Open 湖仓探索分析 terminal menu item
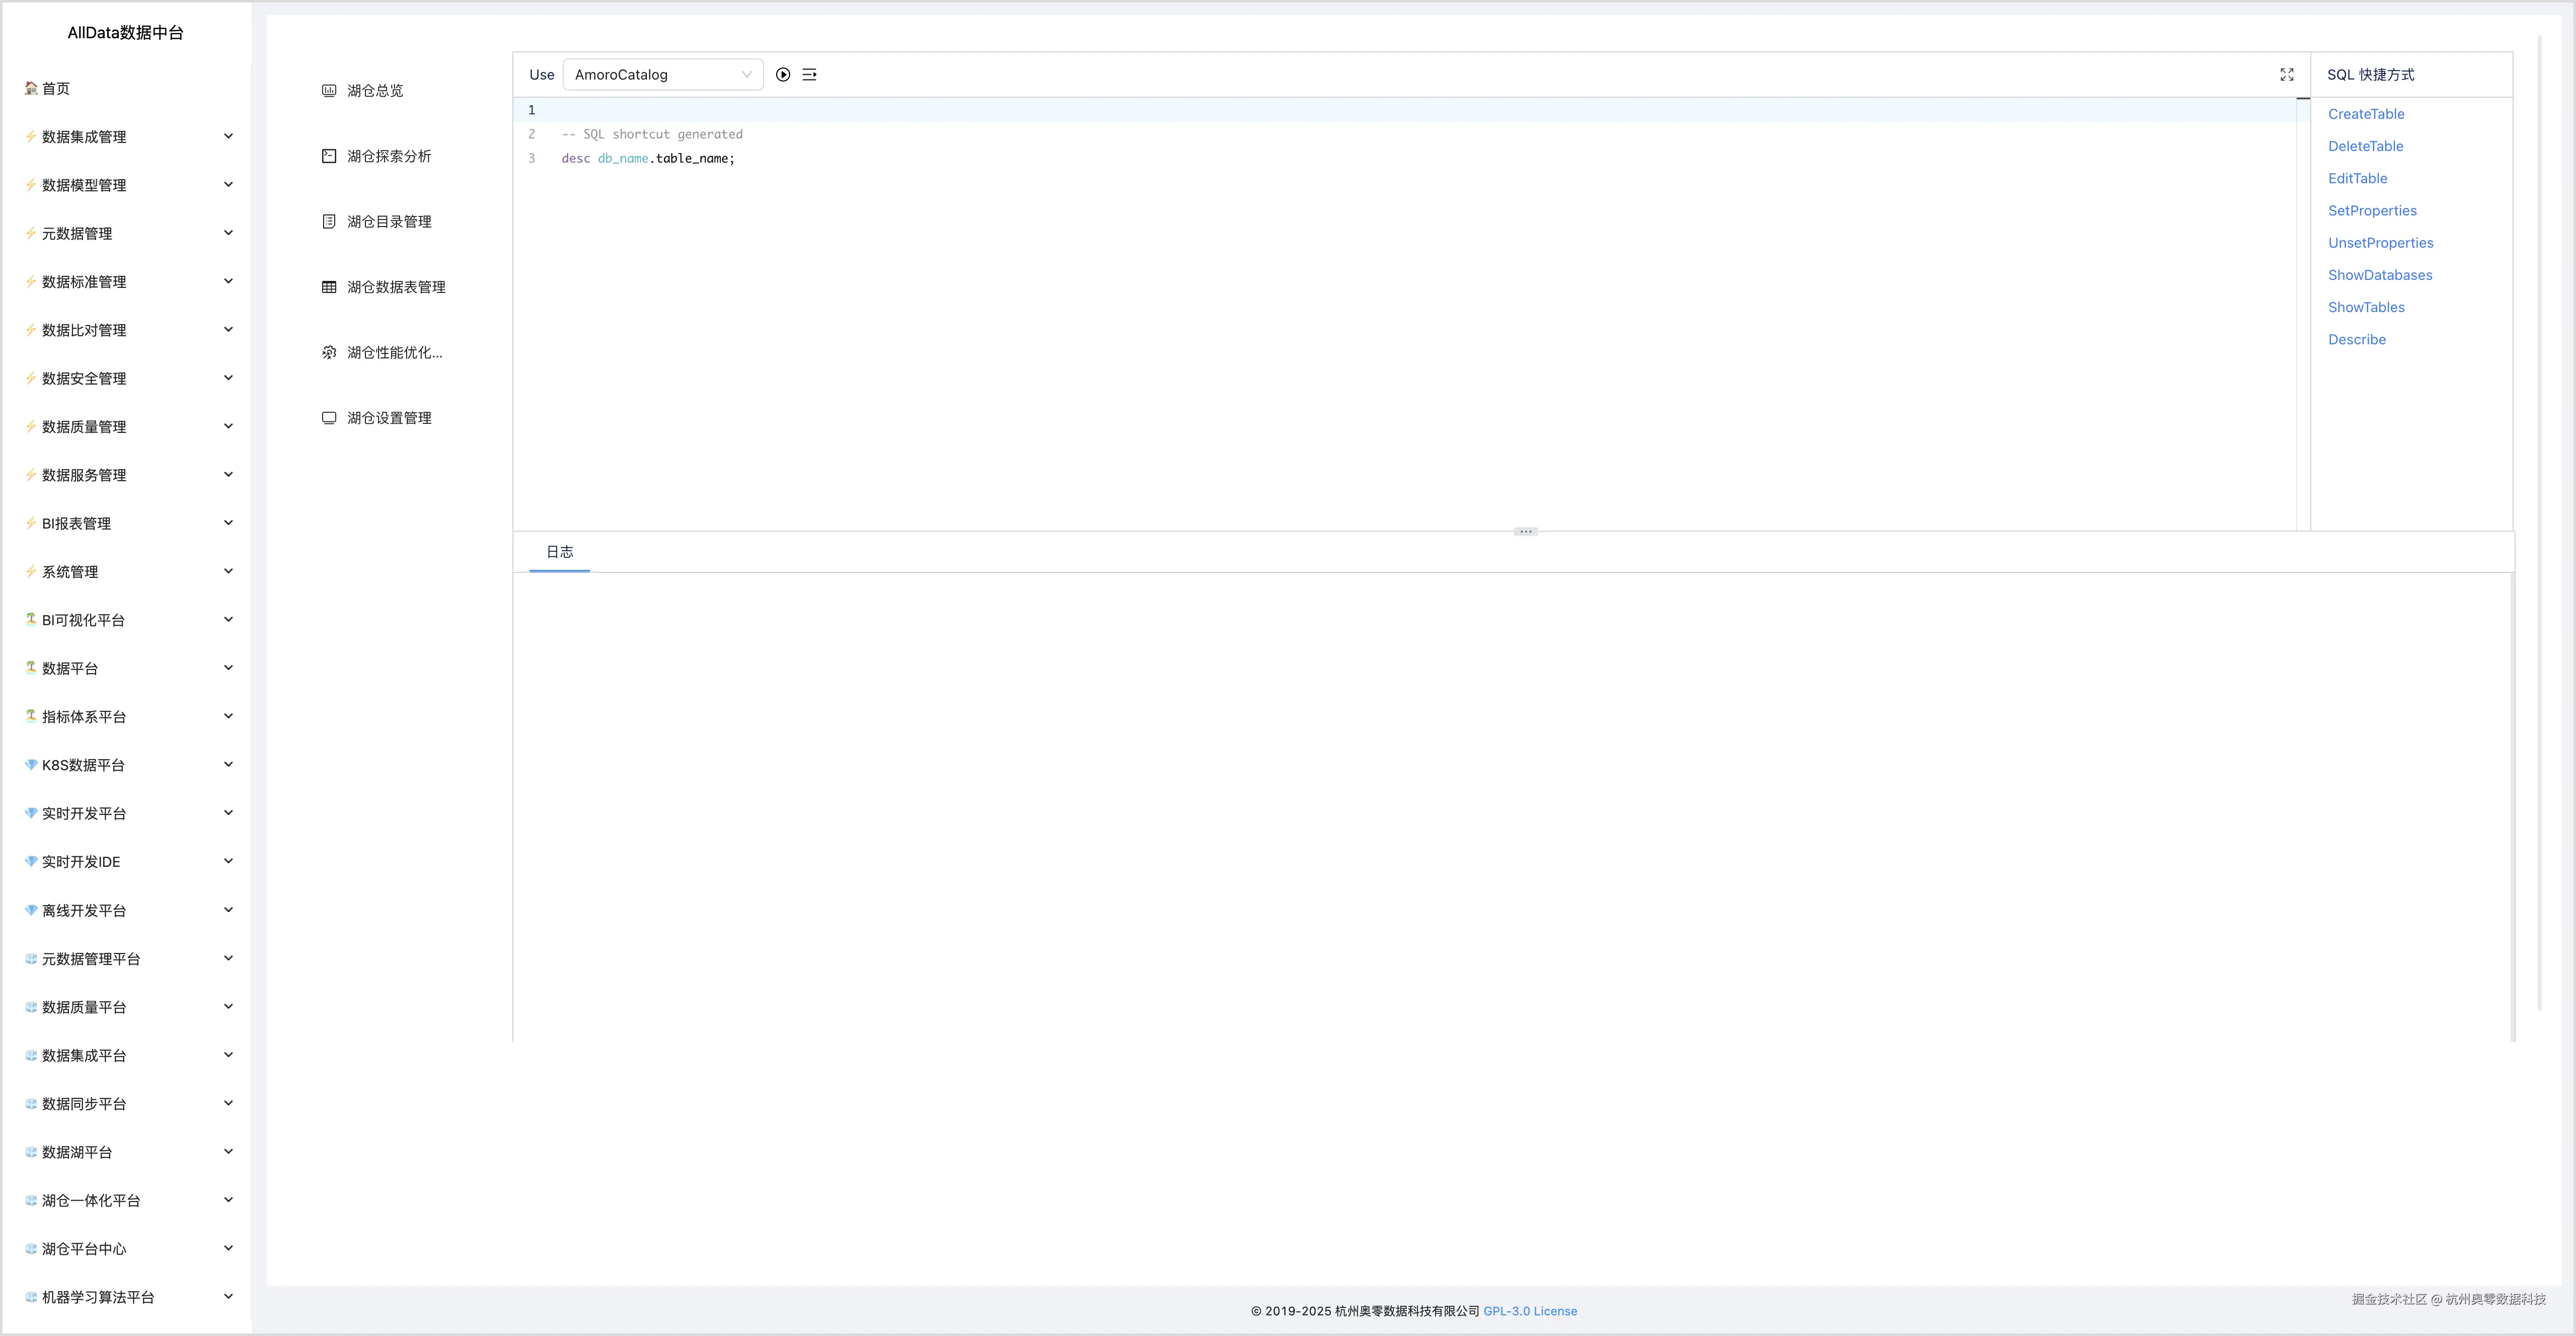This screenshot has height=1336, width=2576. [x=388, y=156]
